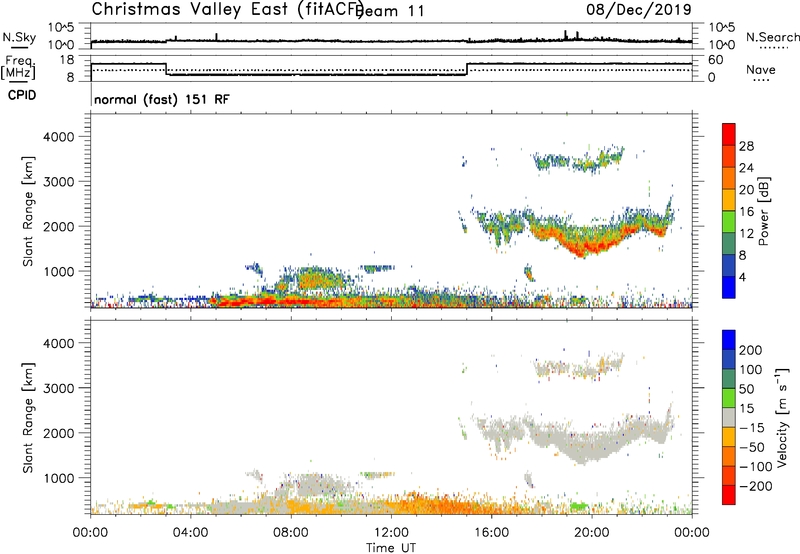The image size is (800, 554).
Task: Click the '28' power colorbar tick
Action: pos(746,146)
